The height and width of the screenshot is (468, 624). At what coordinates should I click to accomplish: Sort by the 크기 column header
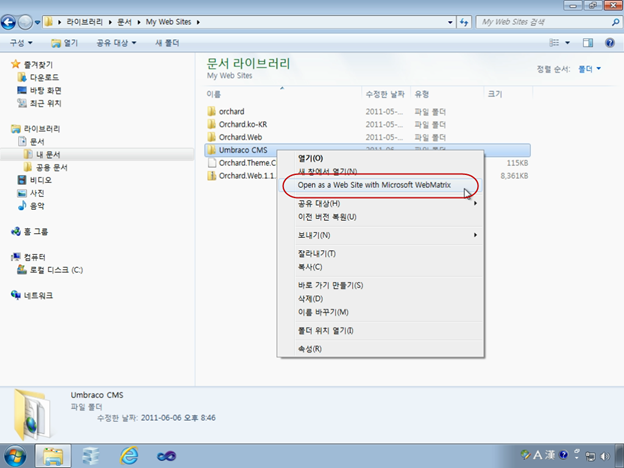[x=508, y=94]
